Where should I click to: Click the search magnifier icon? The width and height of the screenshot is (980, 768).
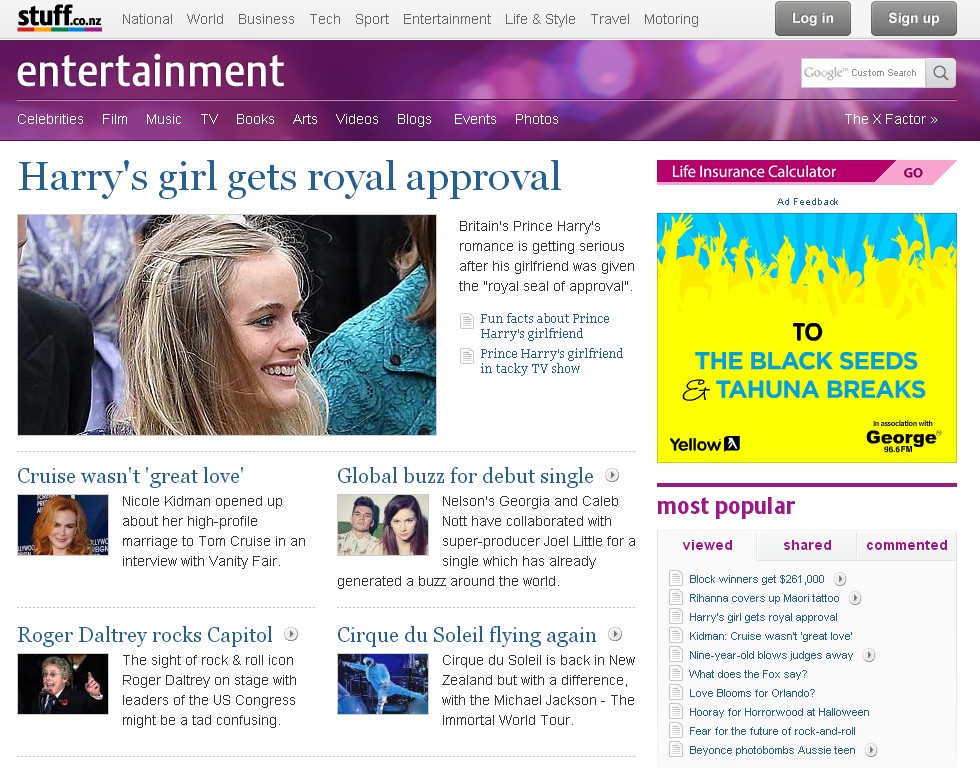[940, 73]
